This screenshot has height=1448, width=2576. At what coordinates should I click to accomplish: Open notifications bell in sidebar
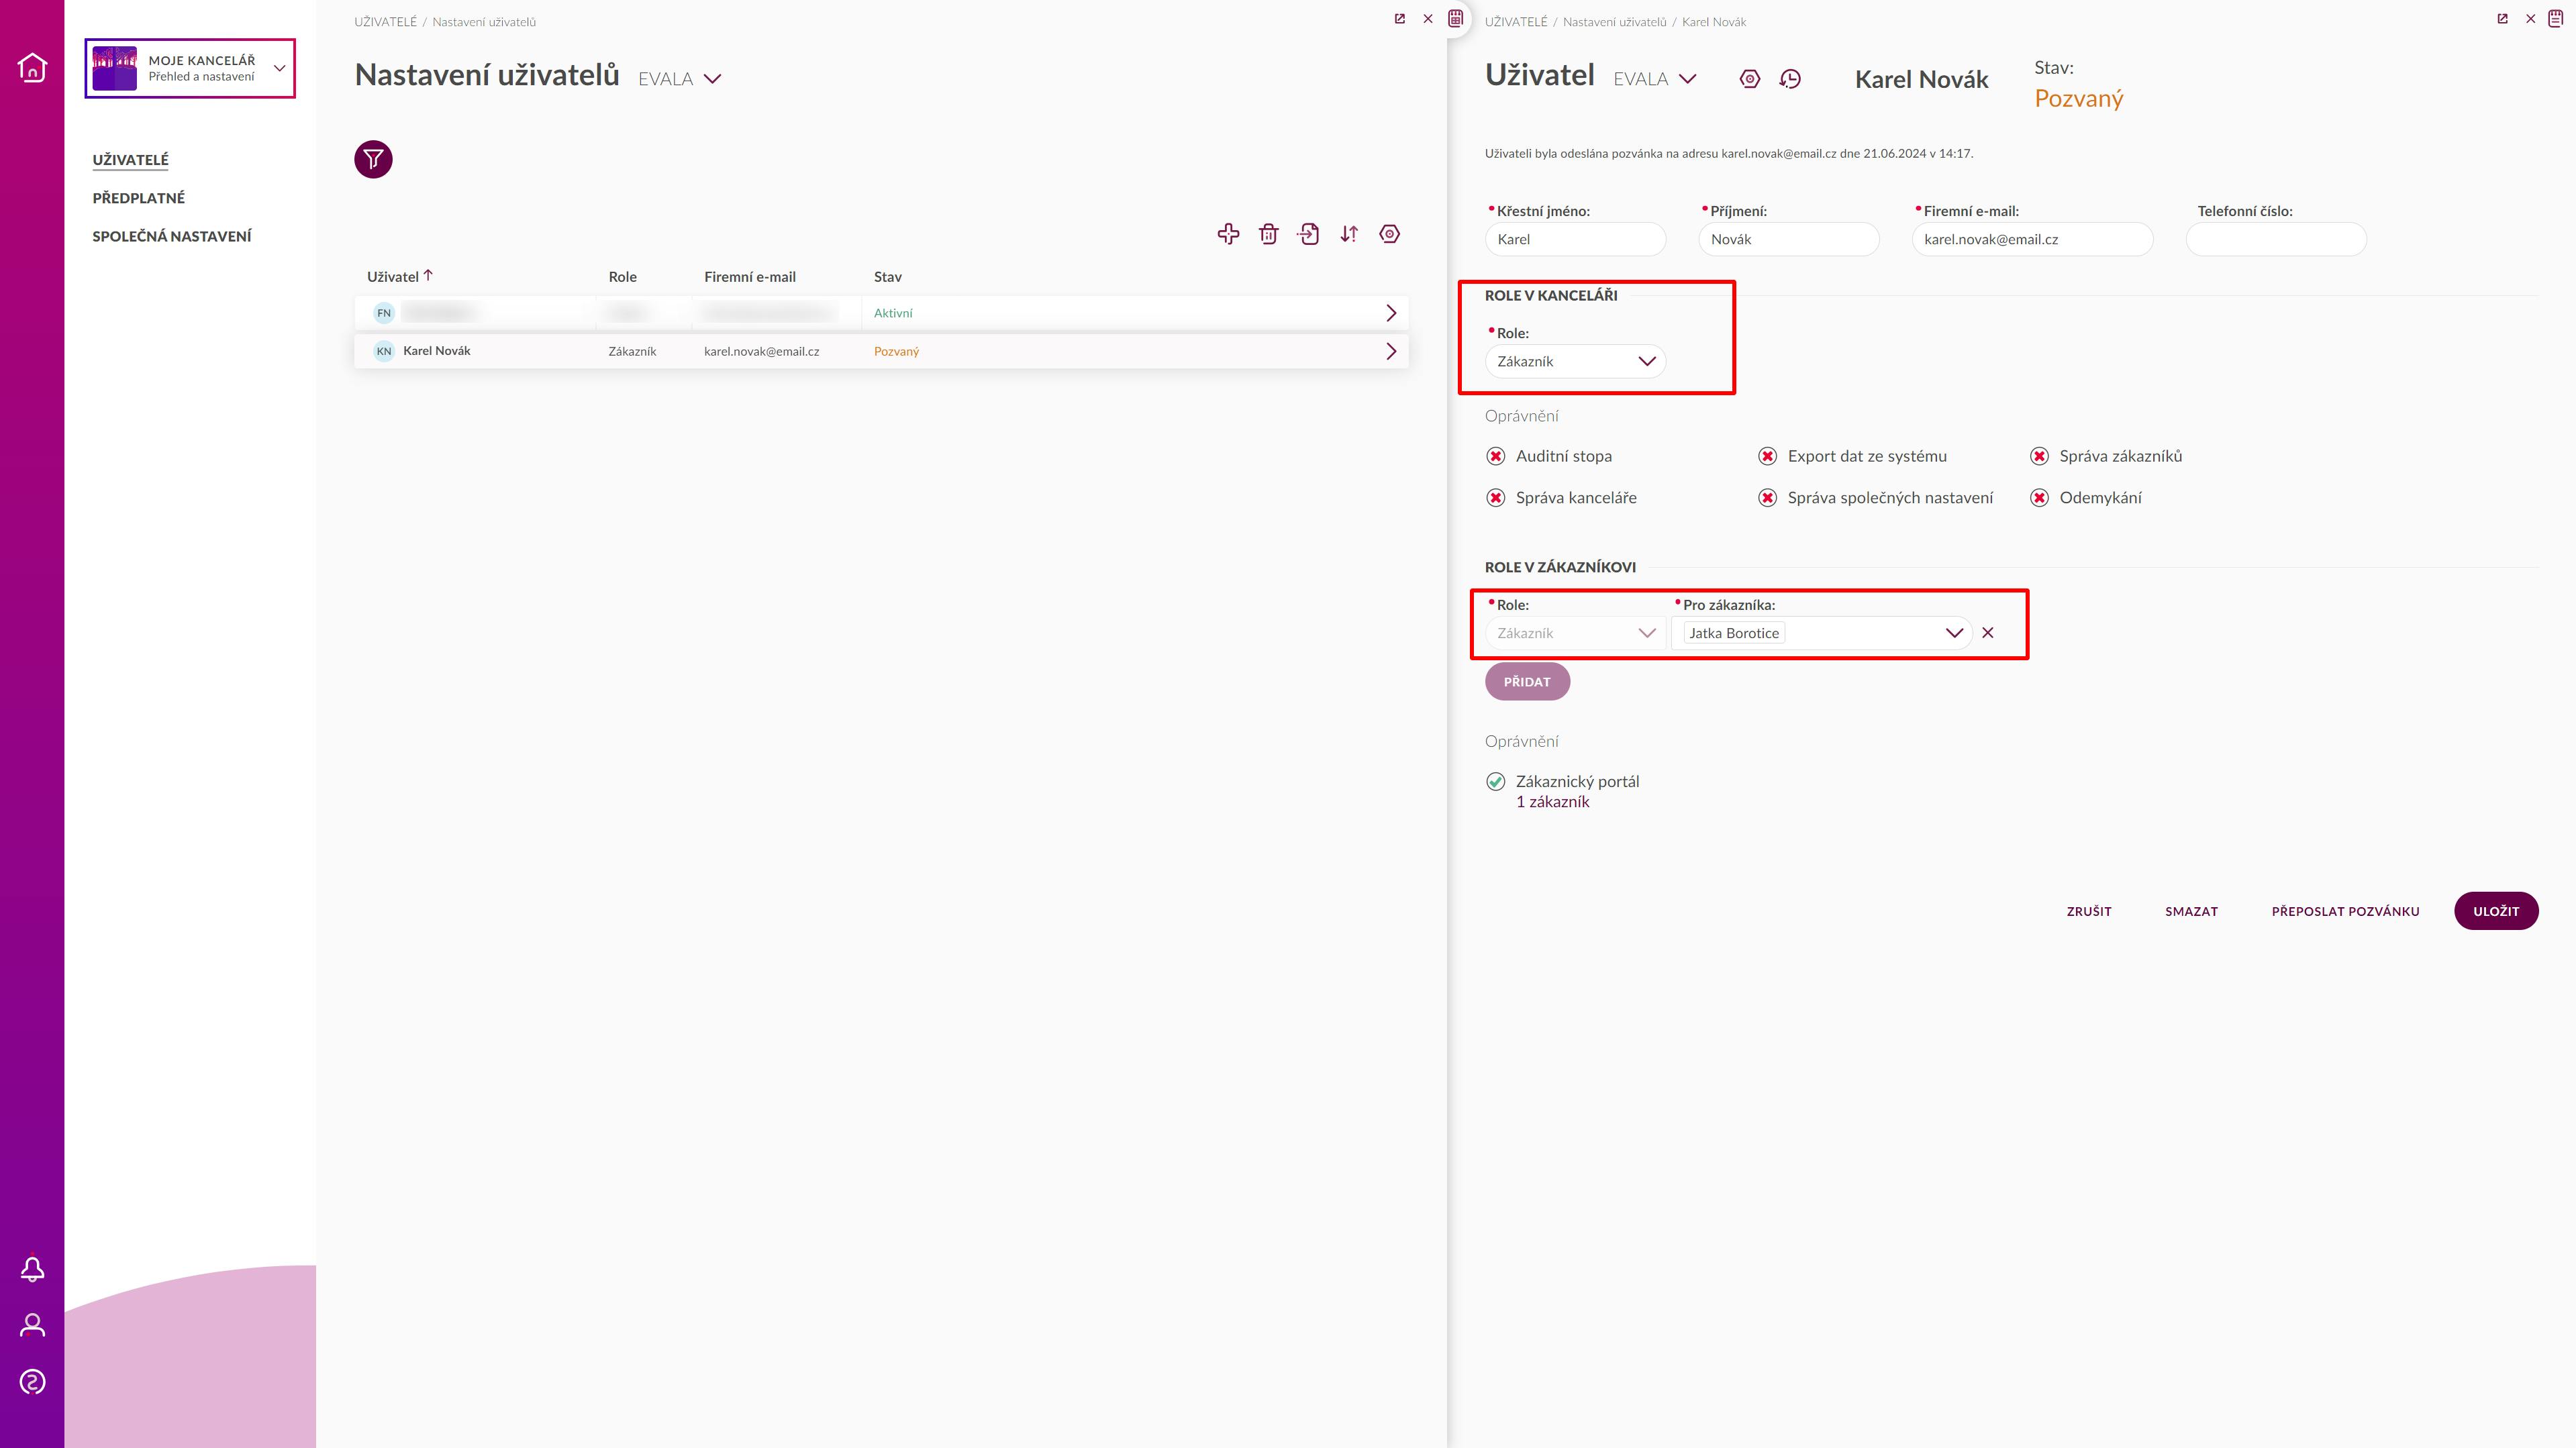(x=32, y=1268)
